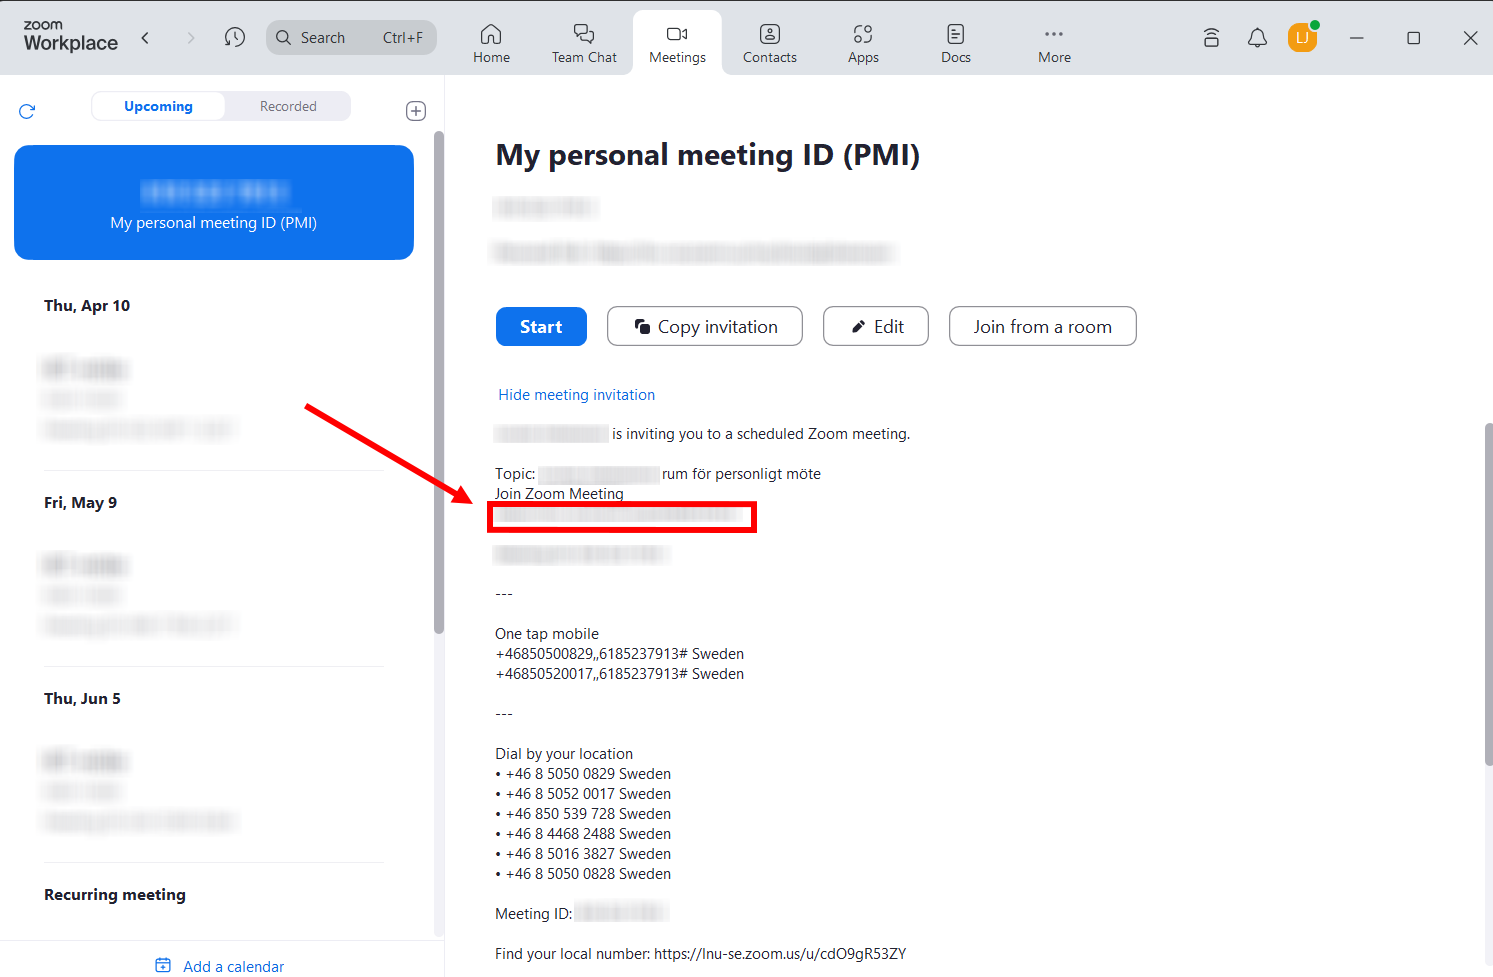Select the Meetings tab
The height and width of the screenshot is (977, 1493).
(677, 44)
